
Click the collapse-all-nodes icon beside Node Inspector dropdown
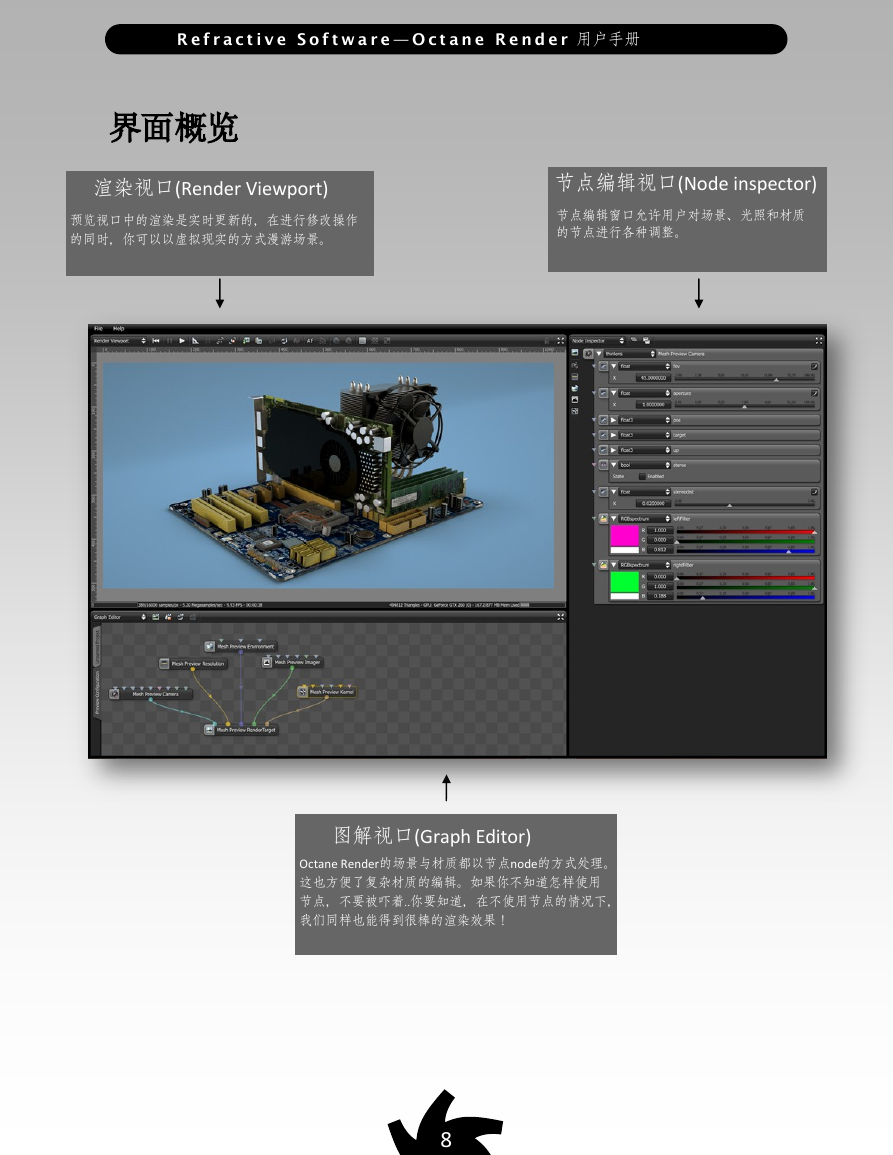click(634, 340)
